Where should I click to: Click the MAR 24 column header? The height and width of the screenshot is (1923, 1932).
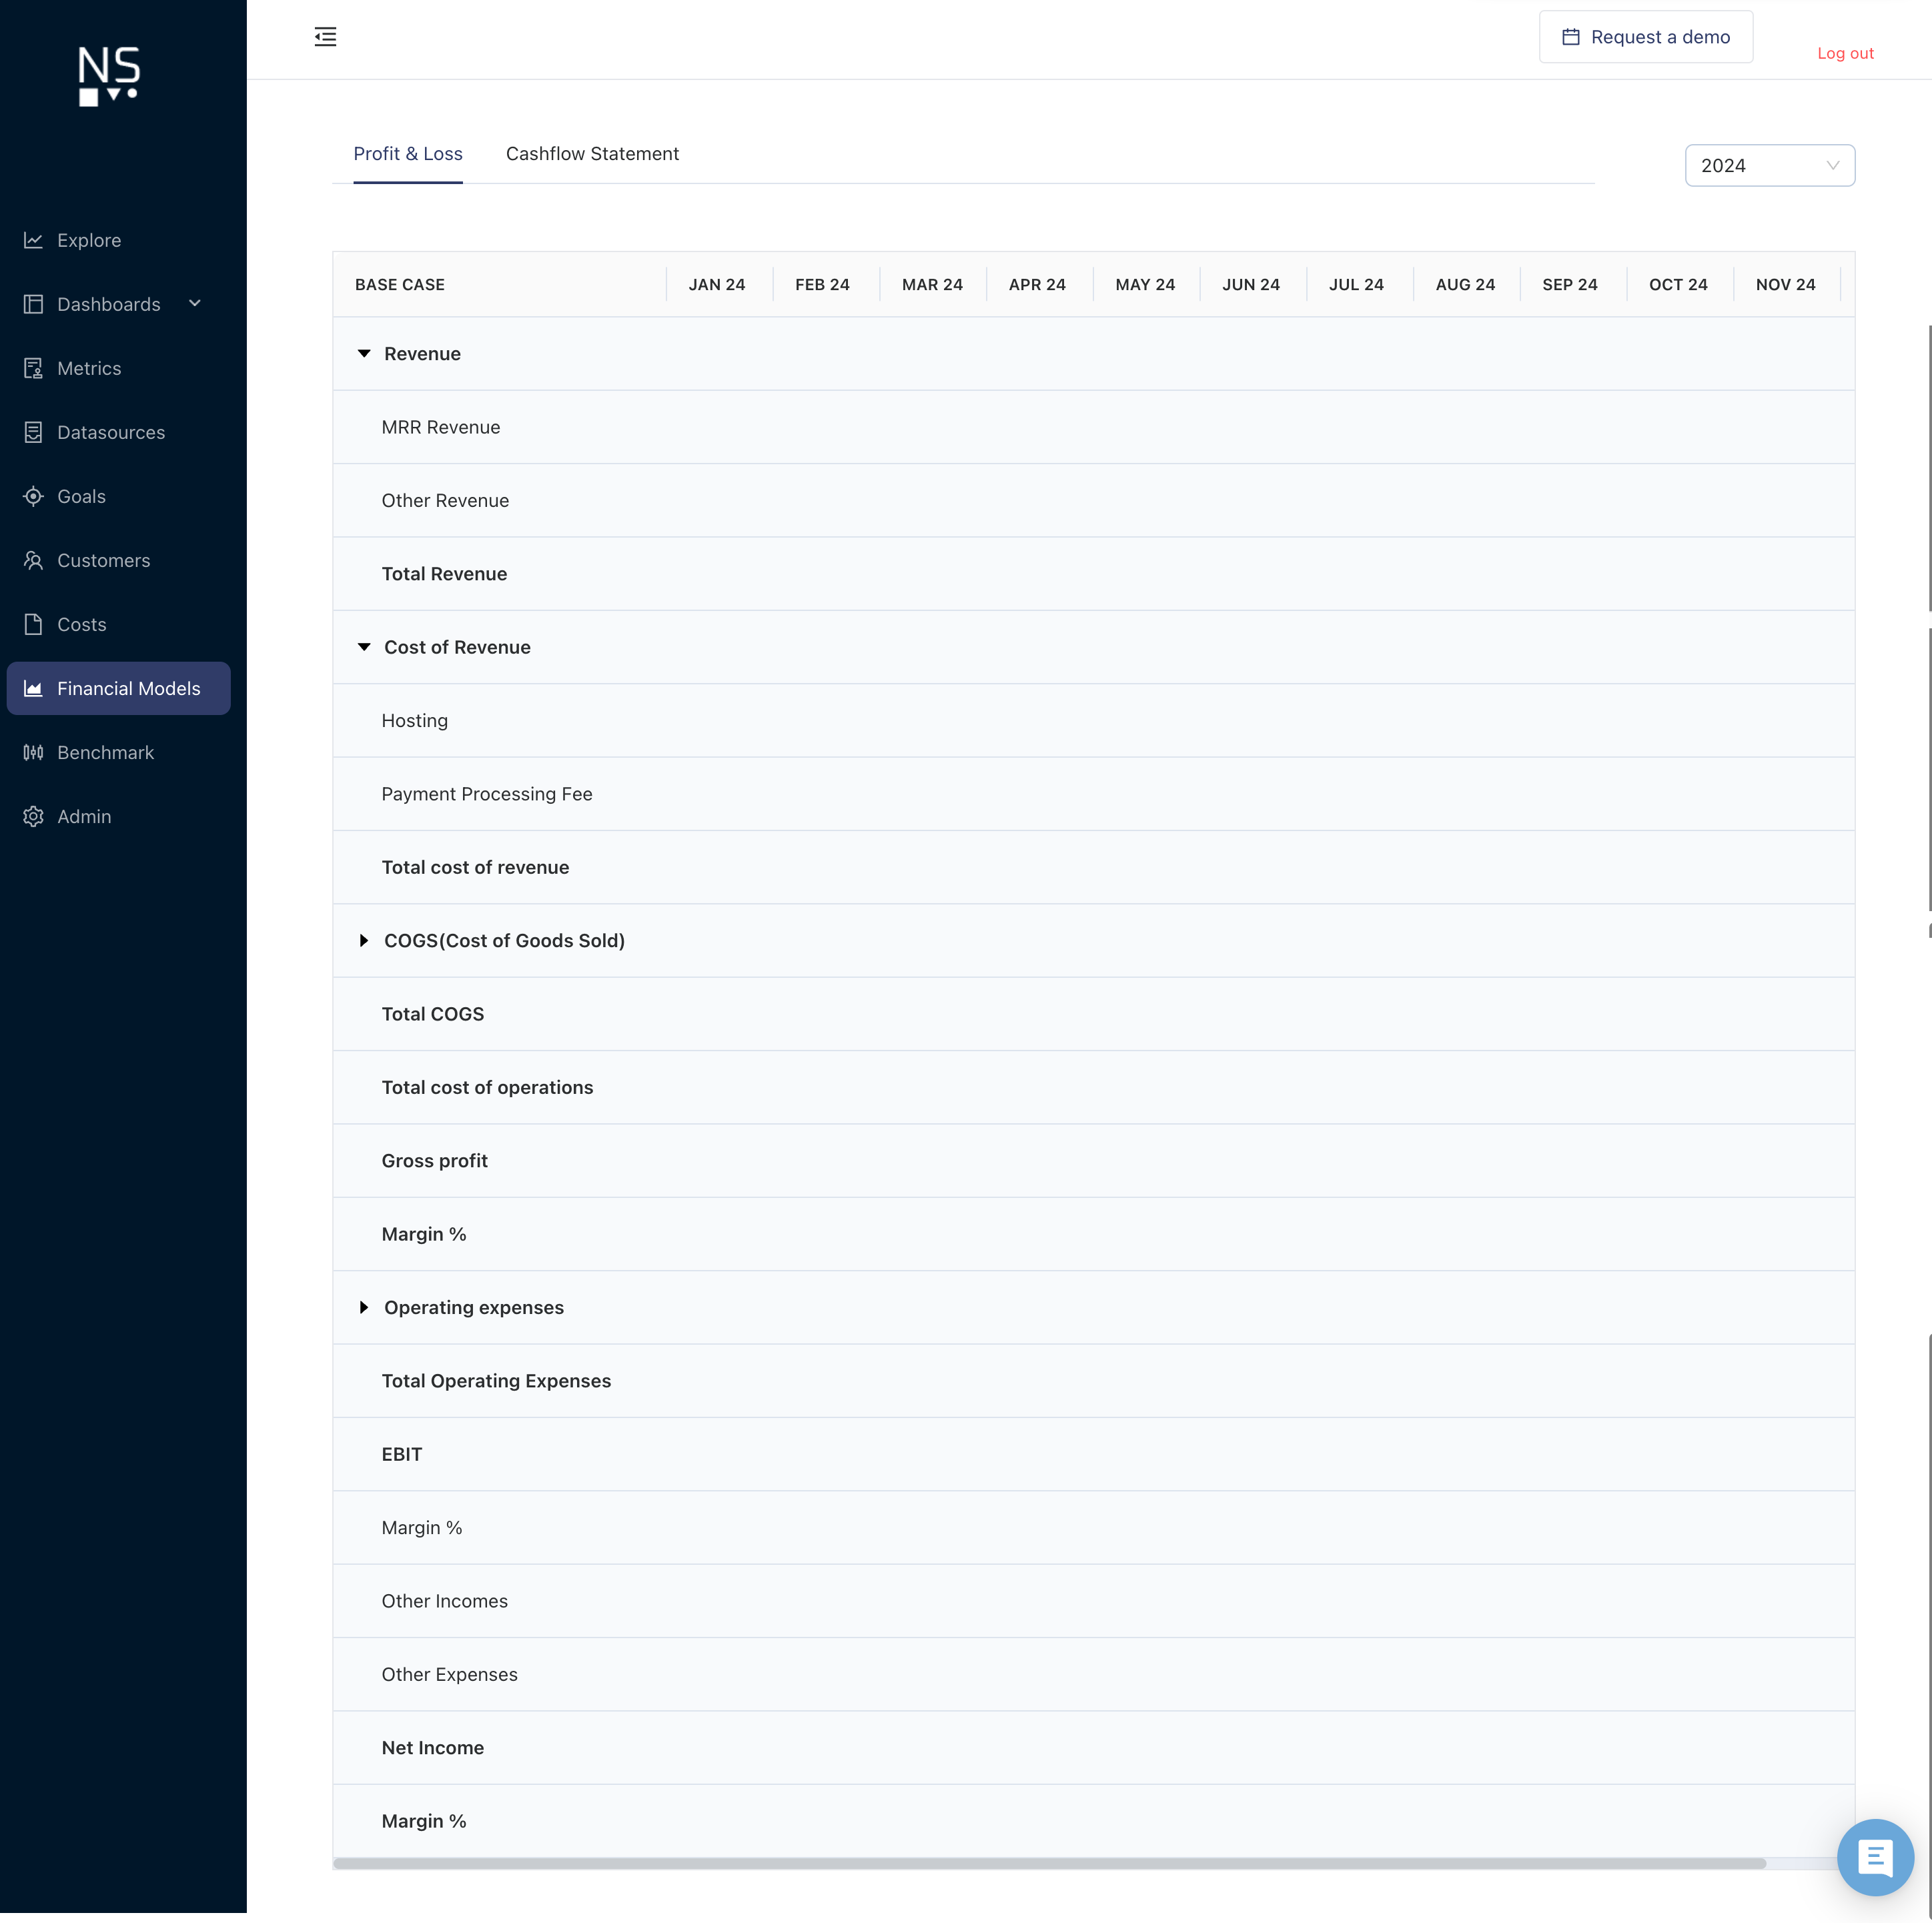932,284
